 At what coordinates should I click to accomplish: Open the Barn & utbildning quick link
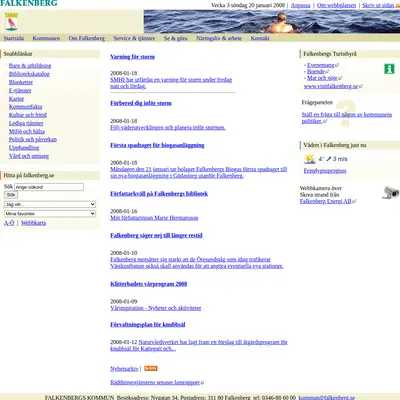click(30, 66)
